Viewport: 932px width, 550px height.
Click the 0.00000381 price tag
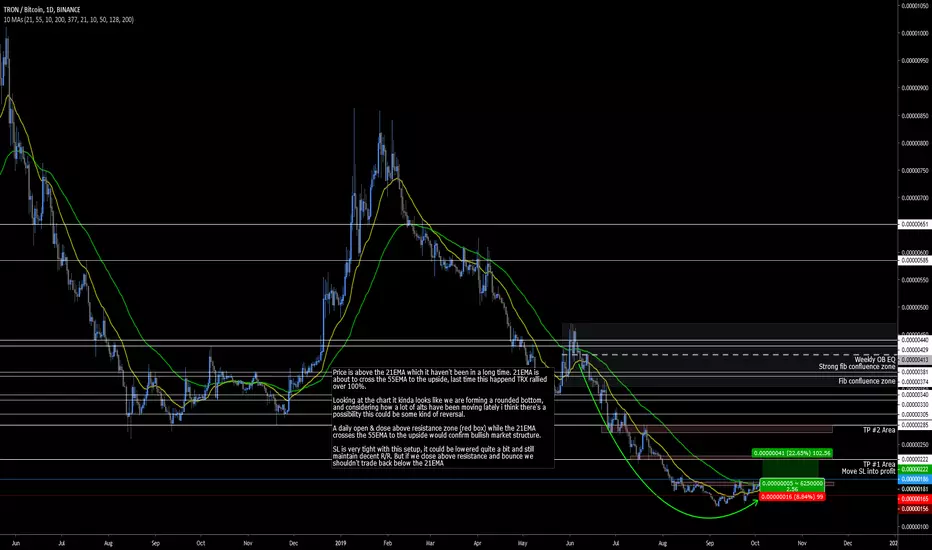coord(915,372)
